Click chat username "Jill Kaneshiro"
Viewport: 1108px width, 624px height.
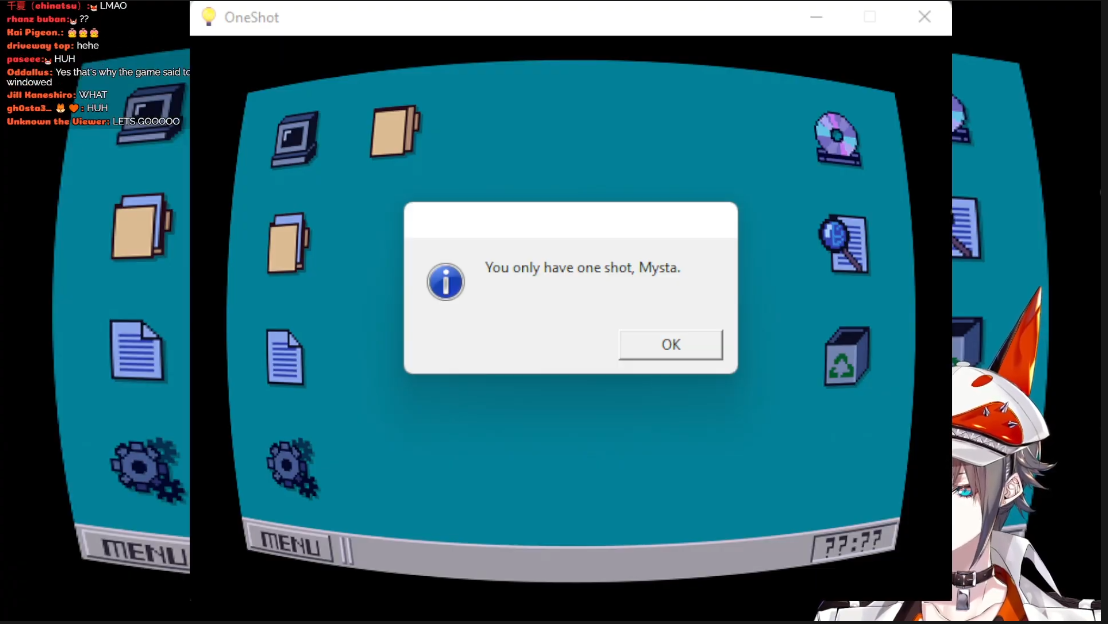click(40, 95)
